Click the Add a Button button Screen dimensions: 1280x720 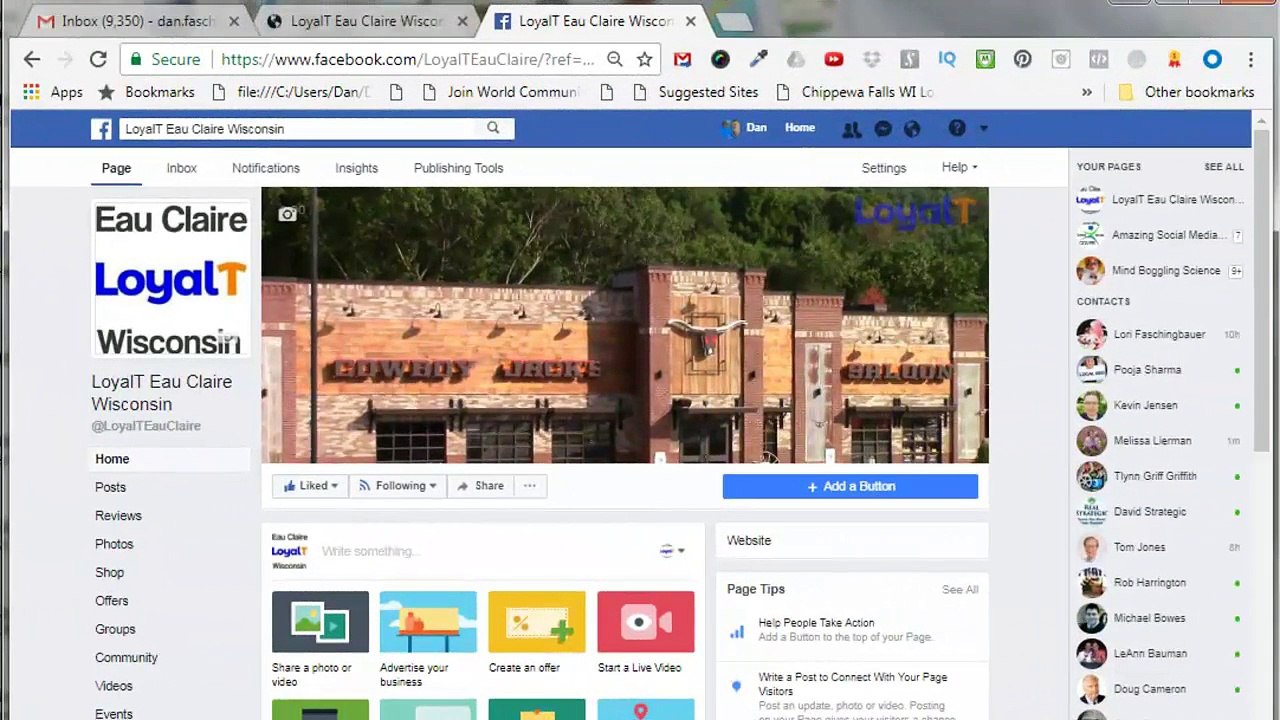[850, 486]
